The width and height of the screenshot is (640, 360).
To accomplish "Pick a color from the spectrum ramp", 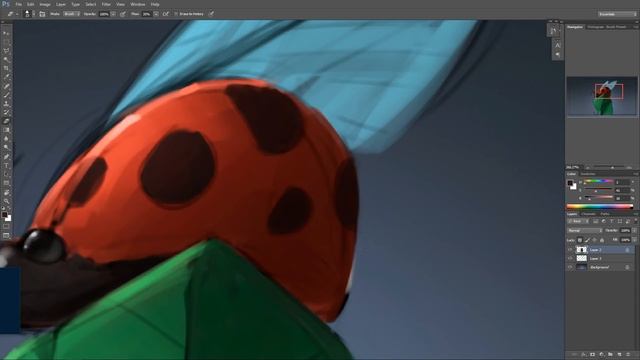I will (x=600, y=206).
